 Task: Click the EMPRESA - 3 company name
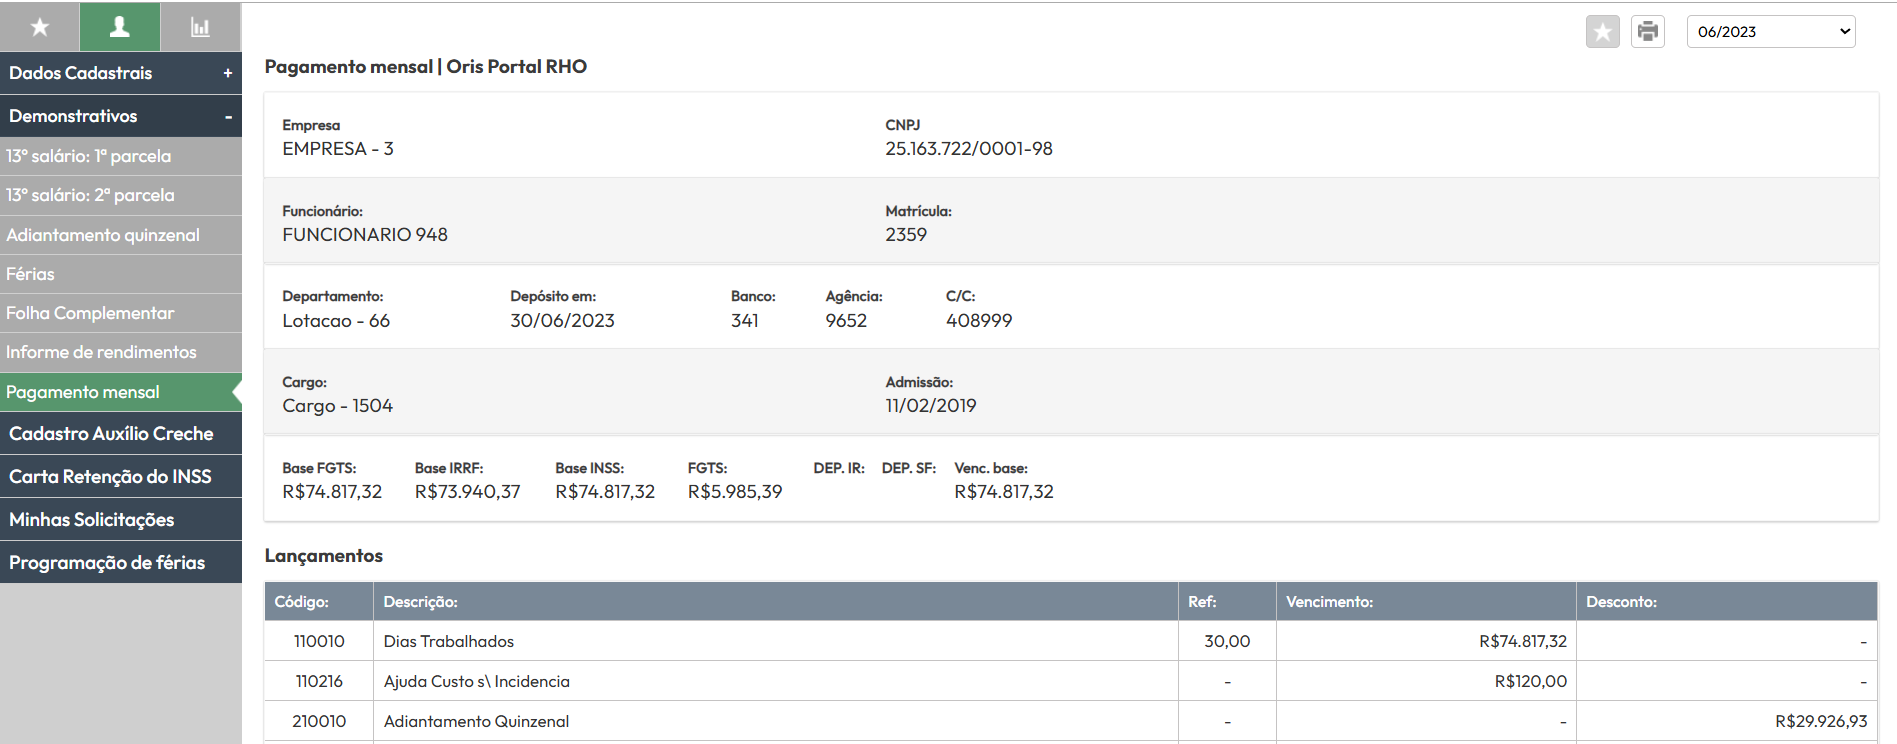pos(338,149)
